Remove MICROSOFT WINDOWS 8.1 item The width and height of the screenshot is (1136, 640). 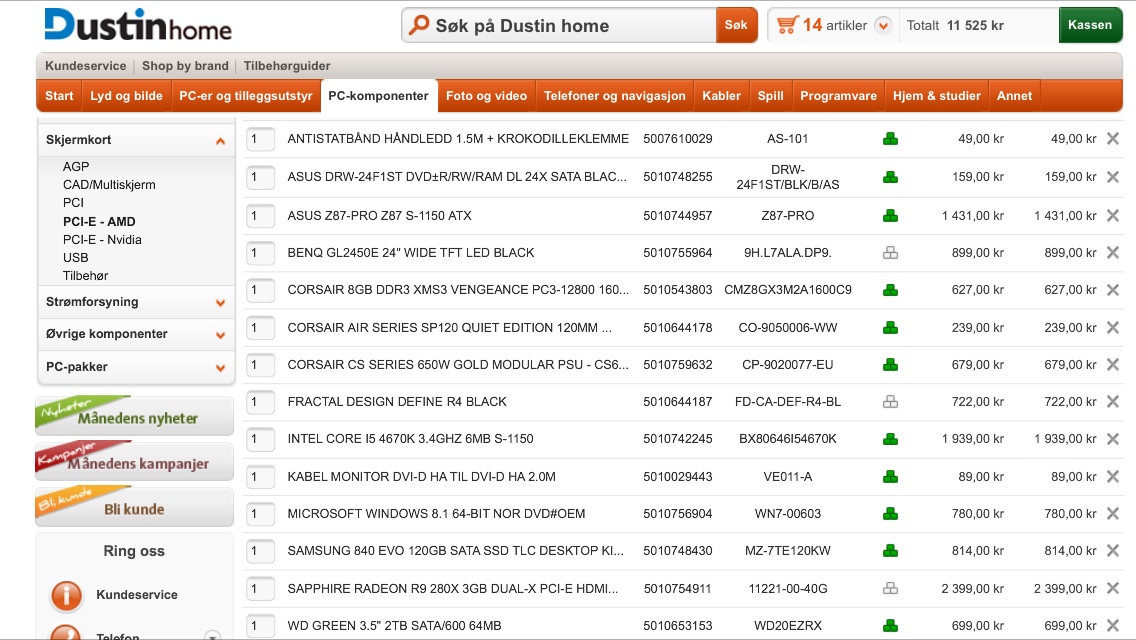pos(1113,513)
